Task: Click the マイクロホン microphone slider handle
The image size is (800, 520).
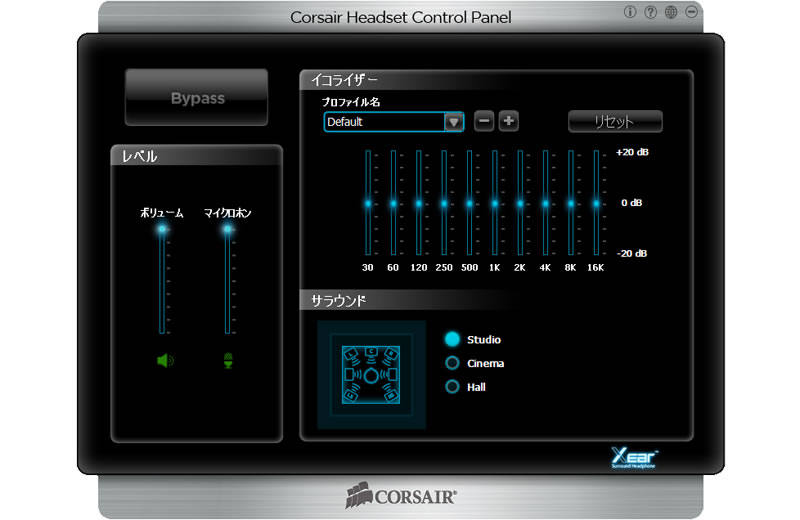Action: pyautogui.click(x=228, y=229)
